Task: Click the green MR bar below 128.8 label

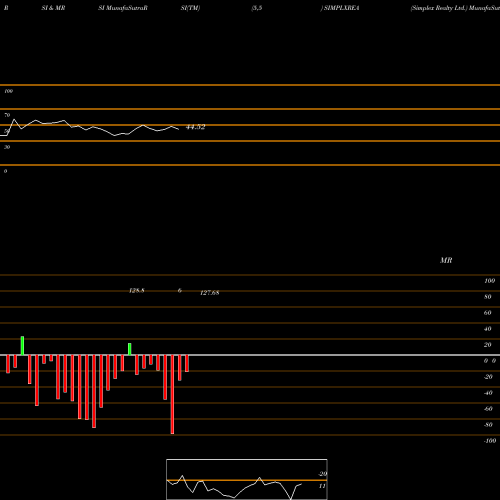Action: coord(130,349)
